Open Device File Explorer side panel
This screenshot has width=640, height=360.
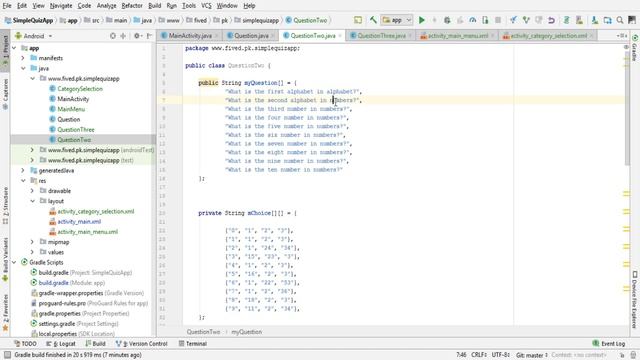pyautogui.click(x=635, y=299)
